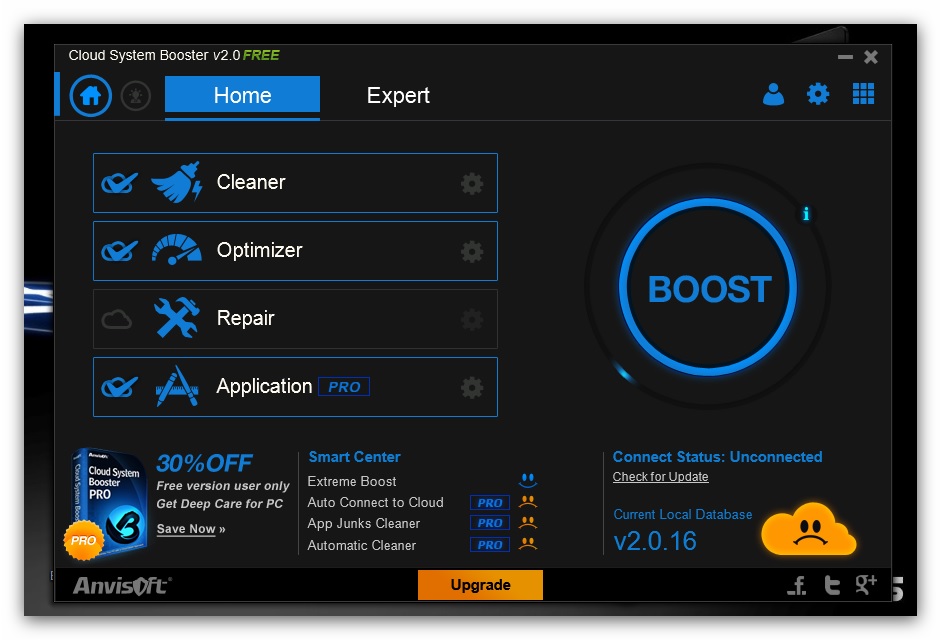The image size is (941, 640).
Task: Click the Auto Connect to Cloud face icon
Action: point(528,501)
